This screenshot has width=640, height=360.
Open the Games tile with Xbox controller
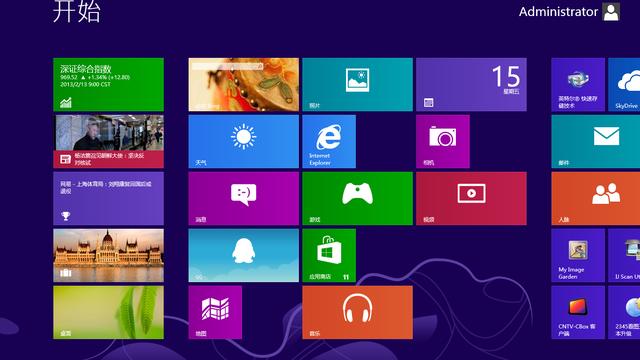358,198
